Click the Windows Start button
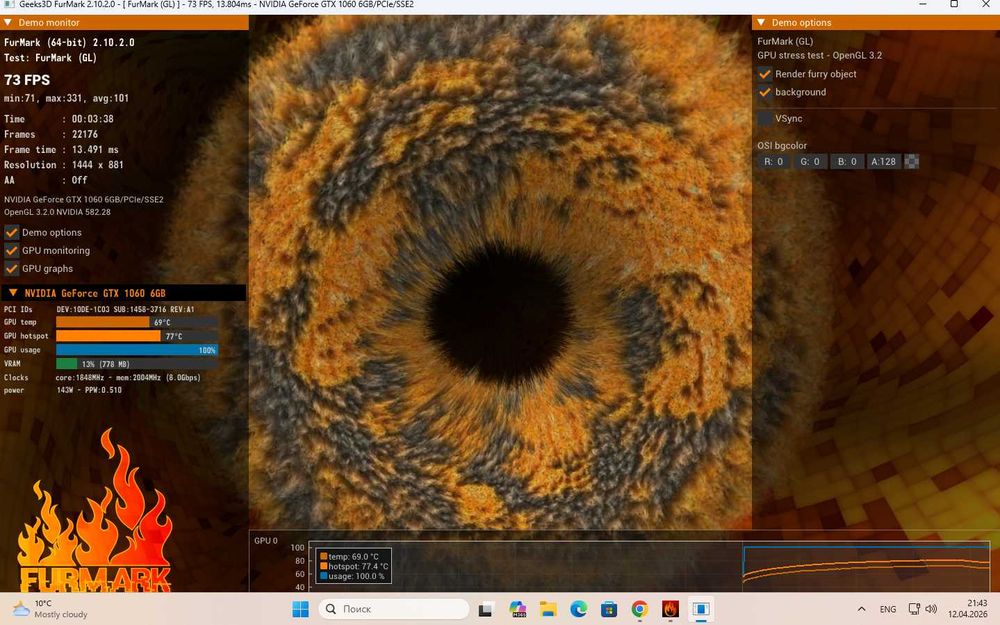The image size is (1000, 625). pos(300,608)
